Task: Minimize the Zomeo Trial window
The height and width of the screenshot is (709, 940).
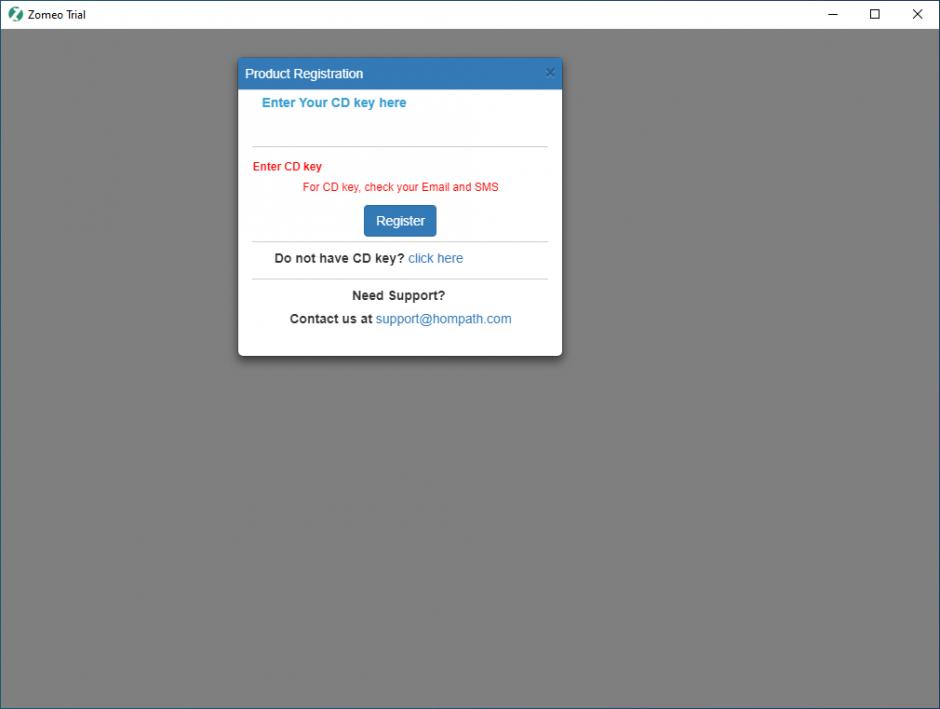Action: 833,14
